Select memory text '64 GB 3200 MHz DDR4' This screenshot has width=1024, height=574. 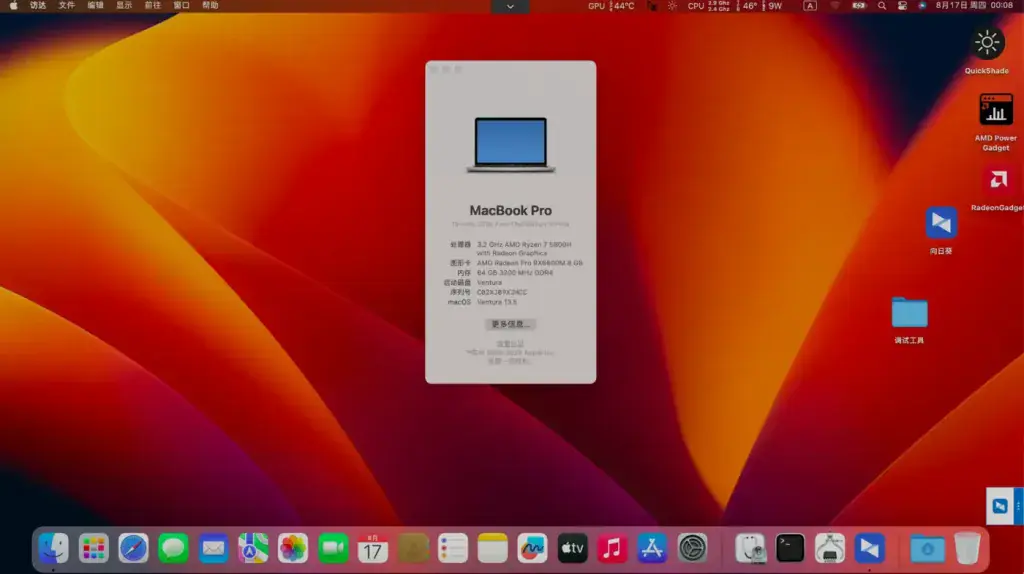point(515,273)
